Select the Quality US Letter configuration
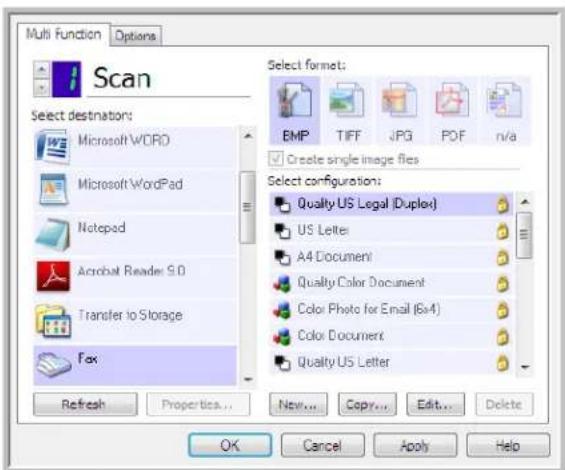This screenshot has width=565, height=470. click(x=391, y=363)
